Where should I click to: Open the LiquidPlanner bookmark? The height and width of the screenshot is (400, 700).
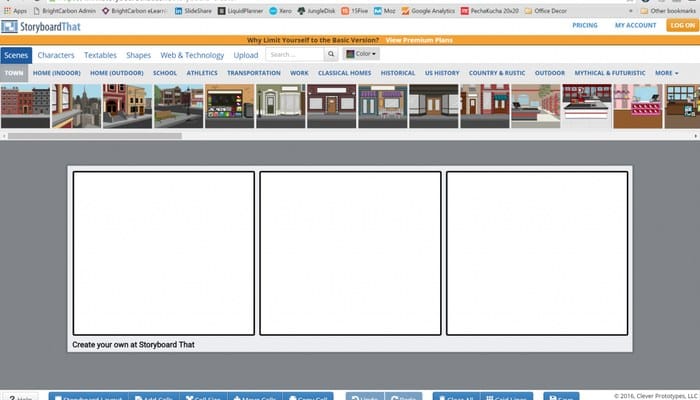coord(240,11)
